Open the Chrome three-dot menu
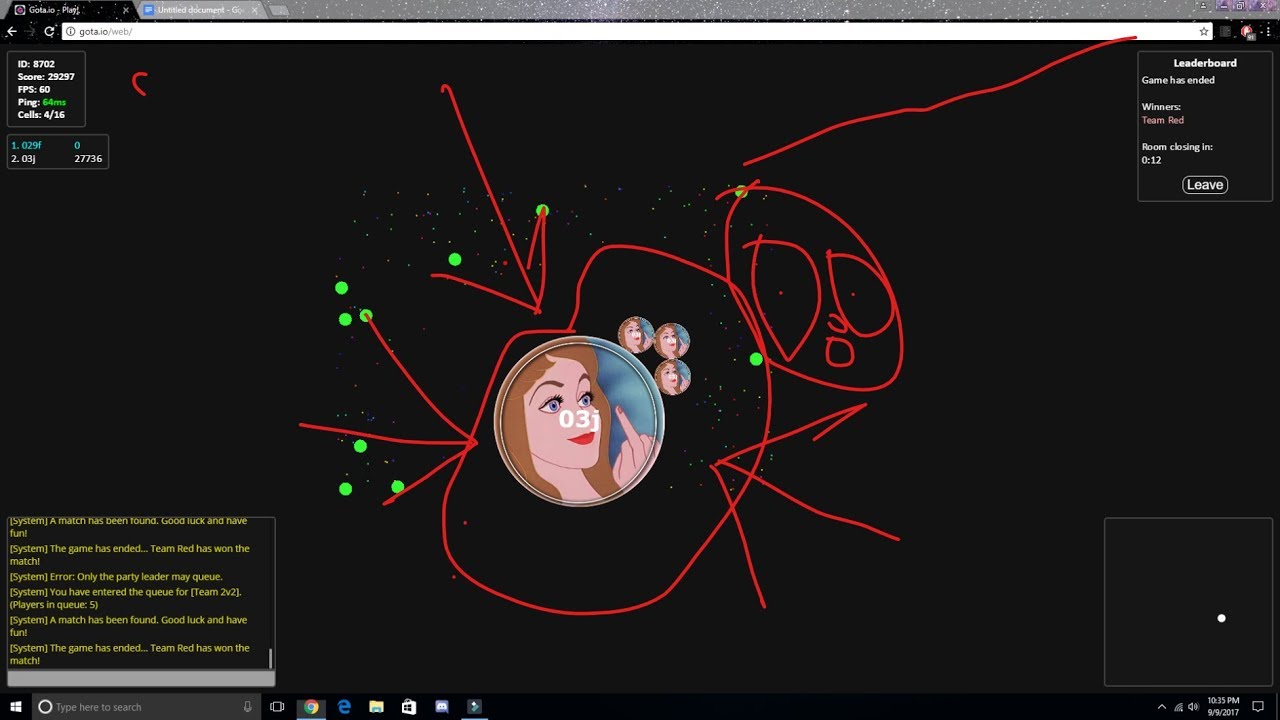 pos(1267,32)
